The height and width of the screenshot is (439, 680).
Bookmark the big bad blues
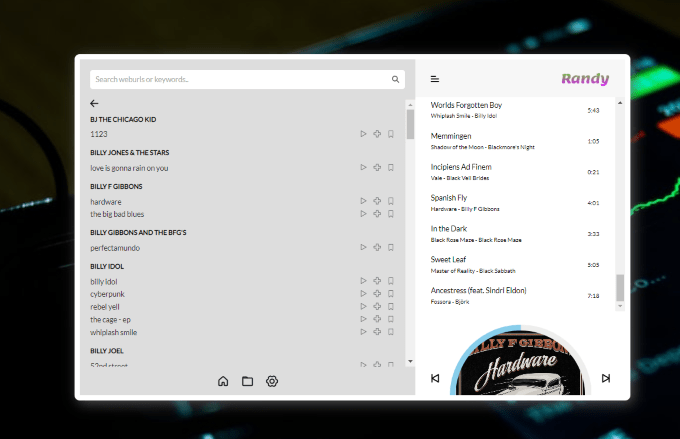point(391,213)
